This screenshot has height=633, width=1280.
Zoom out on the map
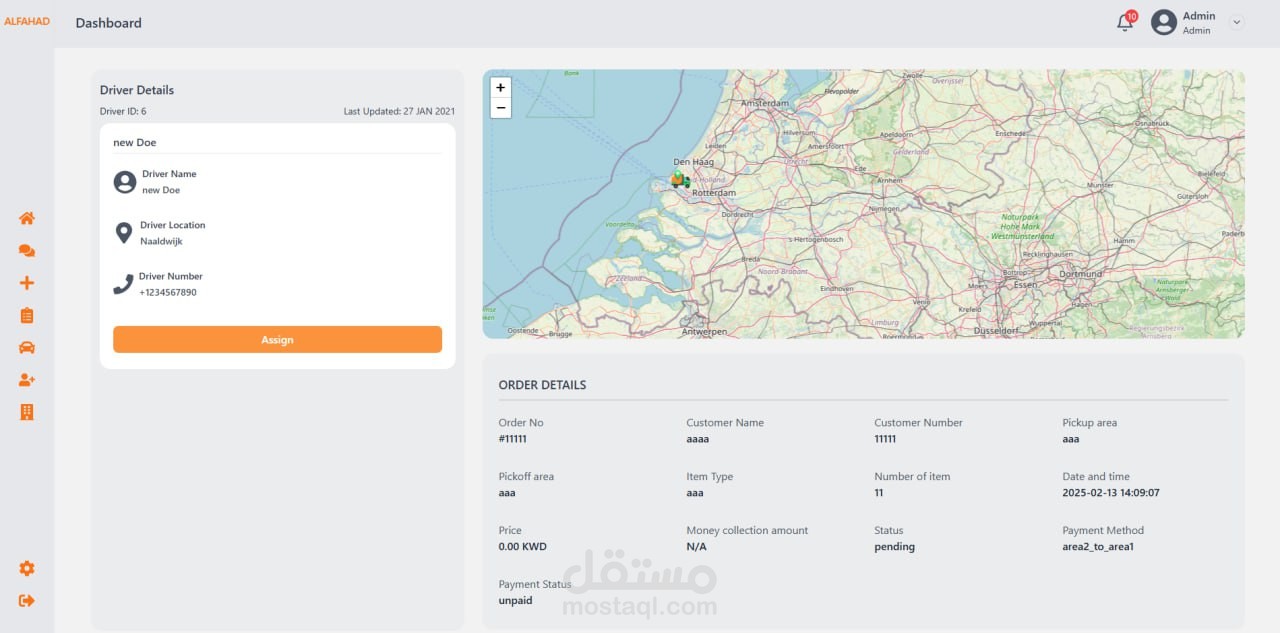coord(501,107)
